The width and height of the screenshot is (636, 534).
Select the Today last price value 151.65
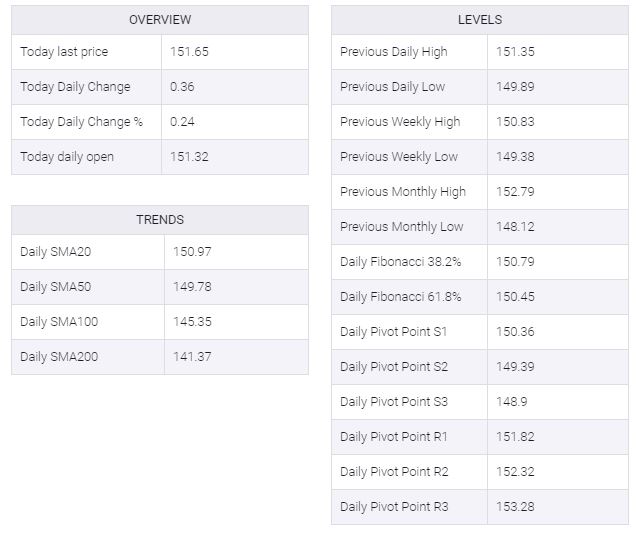click(189, 51)
